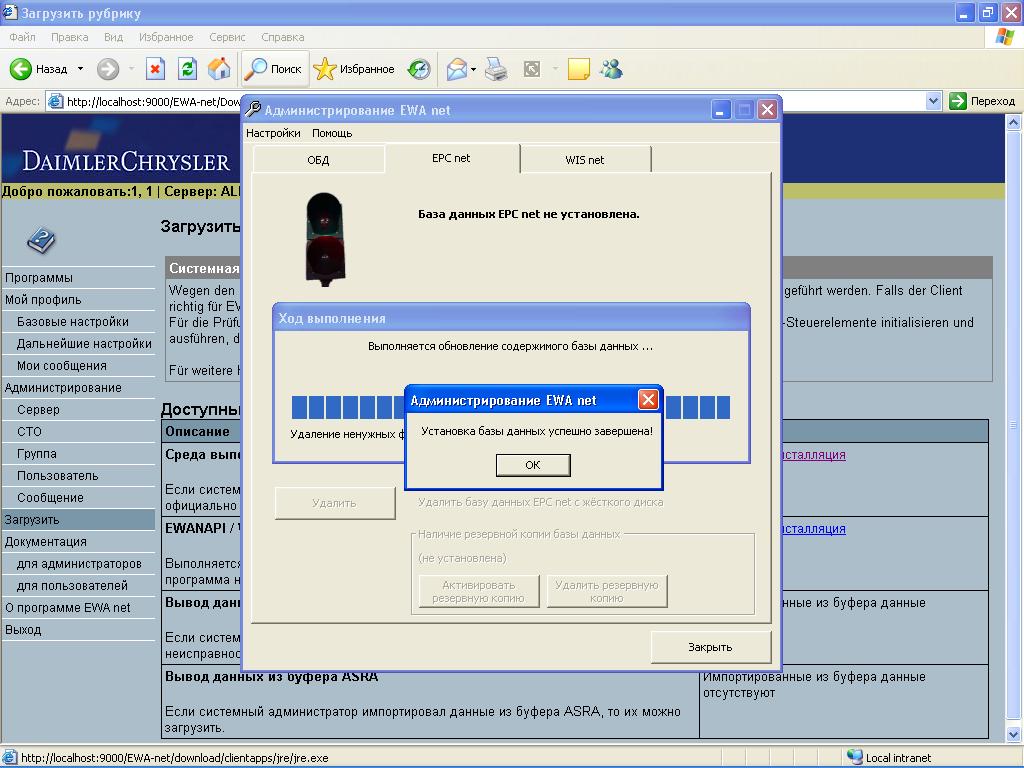Viewport: 1024px width, 768px height.
Task: Refresh the page using green arrows icon
Action: (x=187, y=69)
